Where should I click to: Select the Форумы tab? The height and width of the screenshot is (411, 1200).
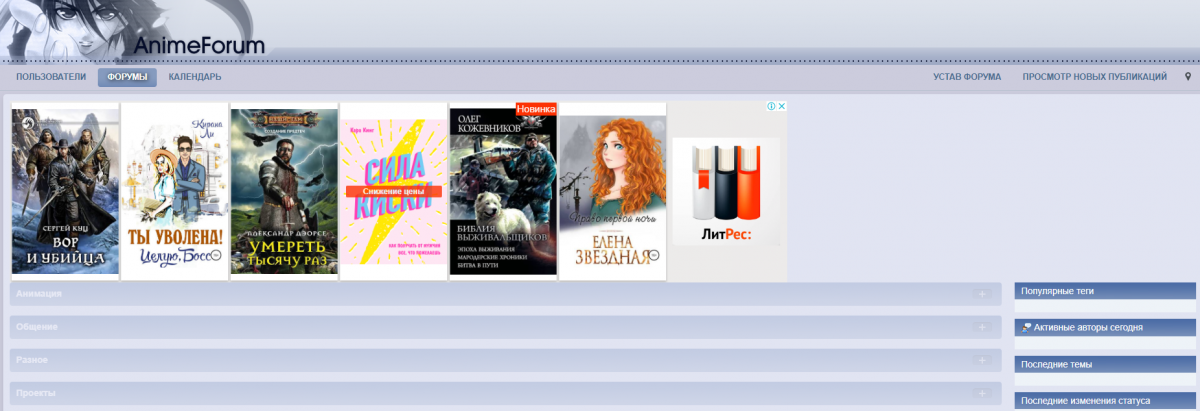click(x=127, y=77)
